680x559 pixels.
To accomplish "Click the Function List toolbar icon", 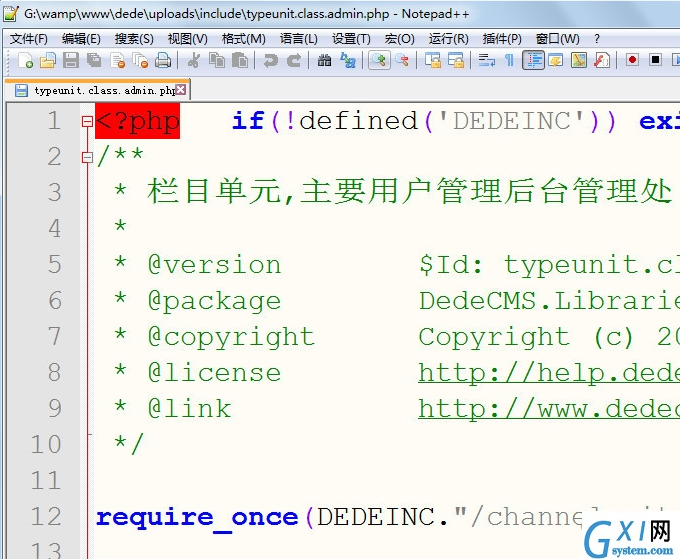I will pyautogui.click(x=602, y=60).
